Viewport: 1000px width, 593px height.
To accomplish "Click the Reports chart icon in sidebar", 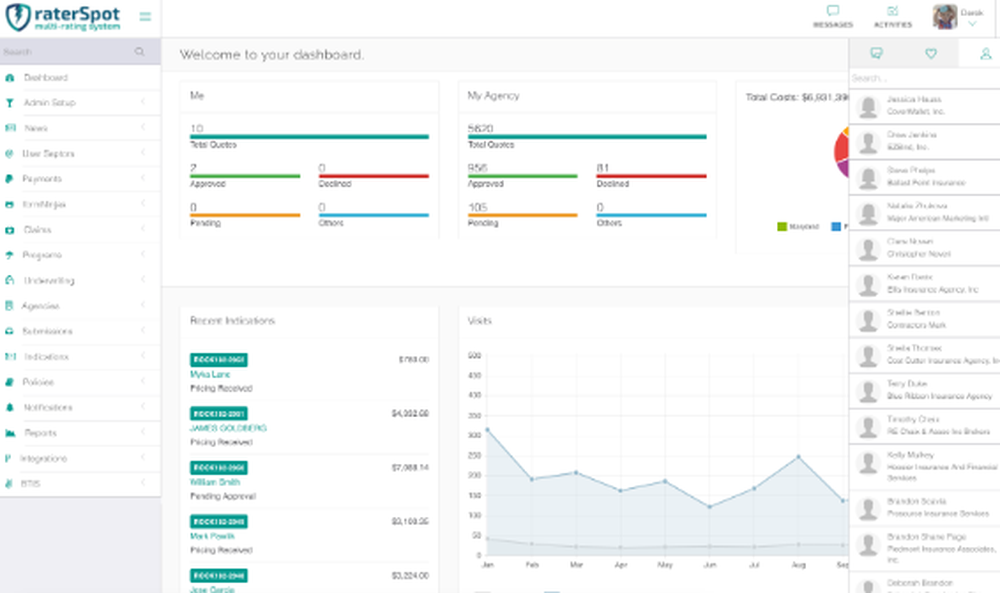I will [x=10, y=433].
